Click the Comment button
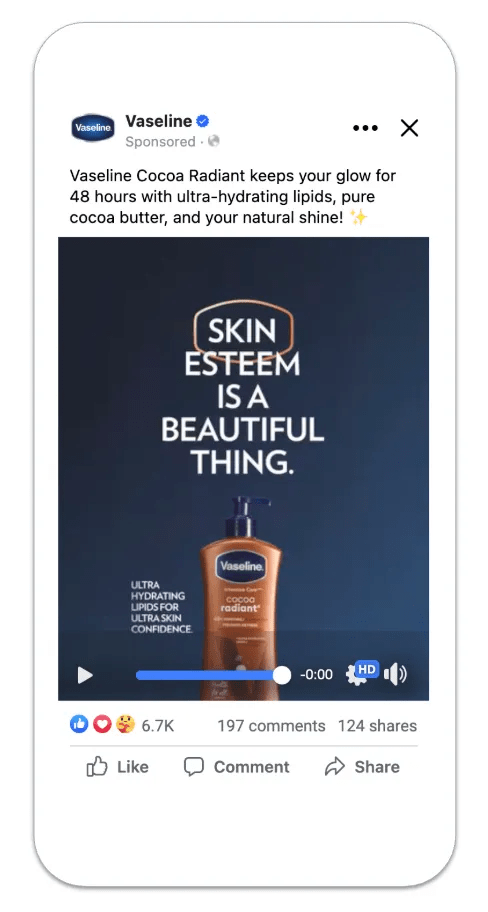The height and width of the screenshot is (912, 488). click(236, 767)
